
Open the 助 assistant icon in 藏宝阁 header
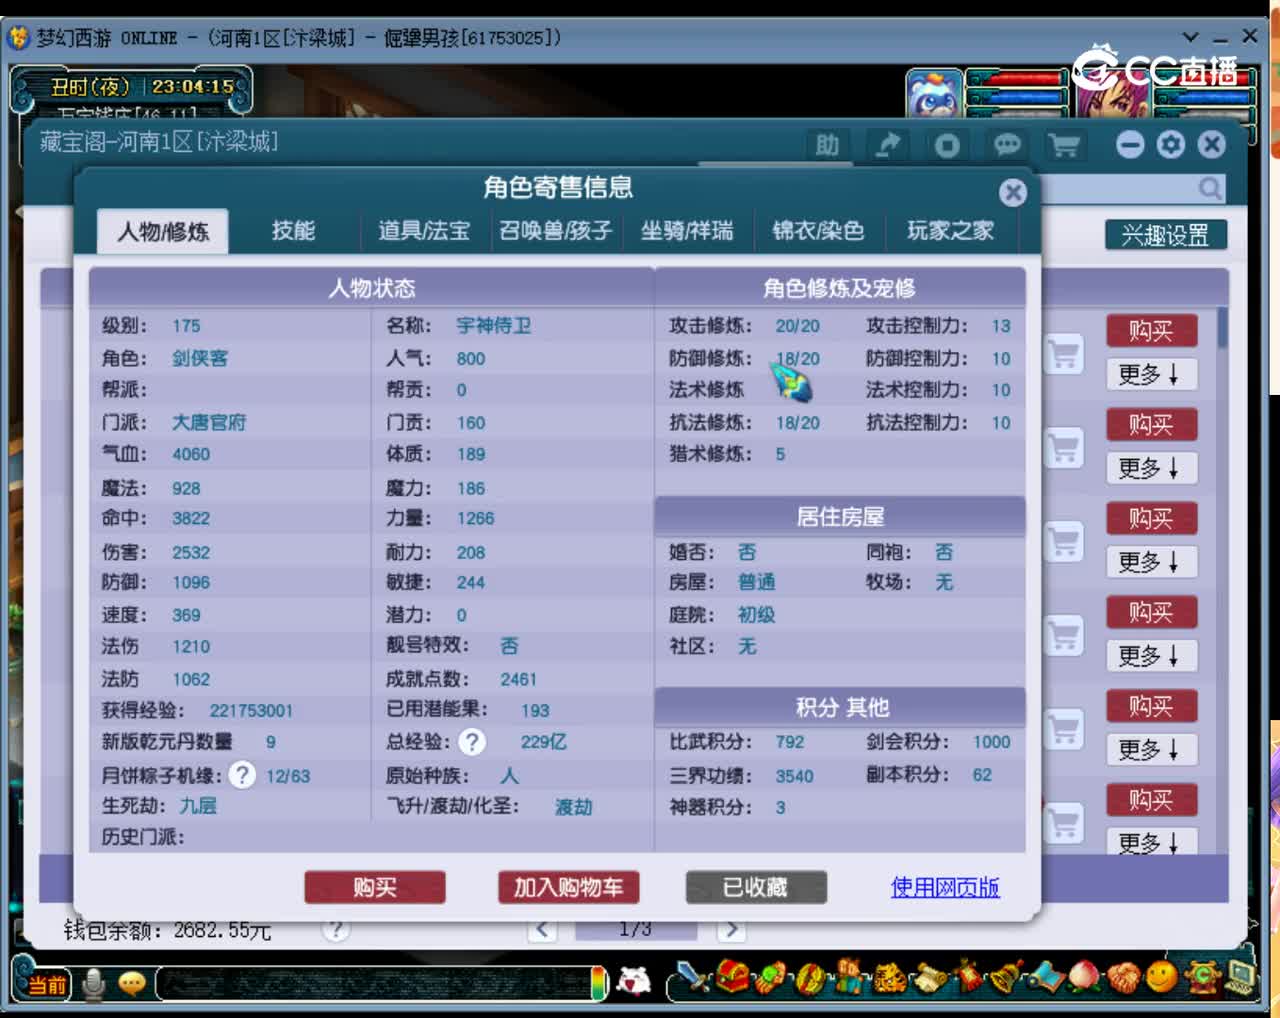[x=827, y=146]
